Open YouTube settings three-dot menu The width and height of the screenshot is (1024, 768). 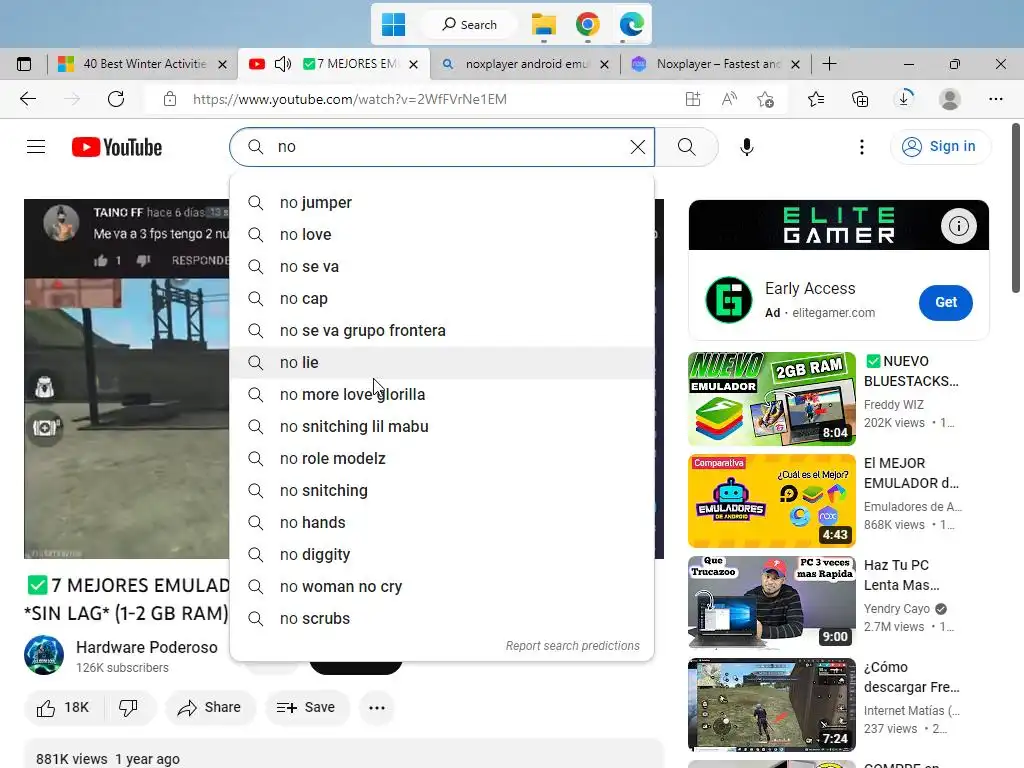pos(862,147)
